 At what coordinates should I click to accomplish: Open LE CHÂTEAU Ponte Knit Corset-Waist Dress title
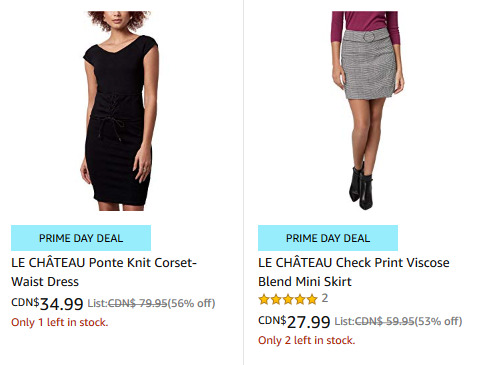coord(104,272)
